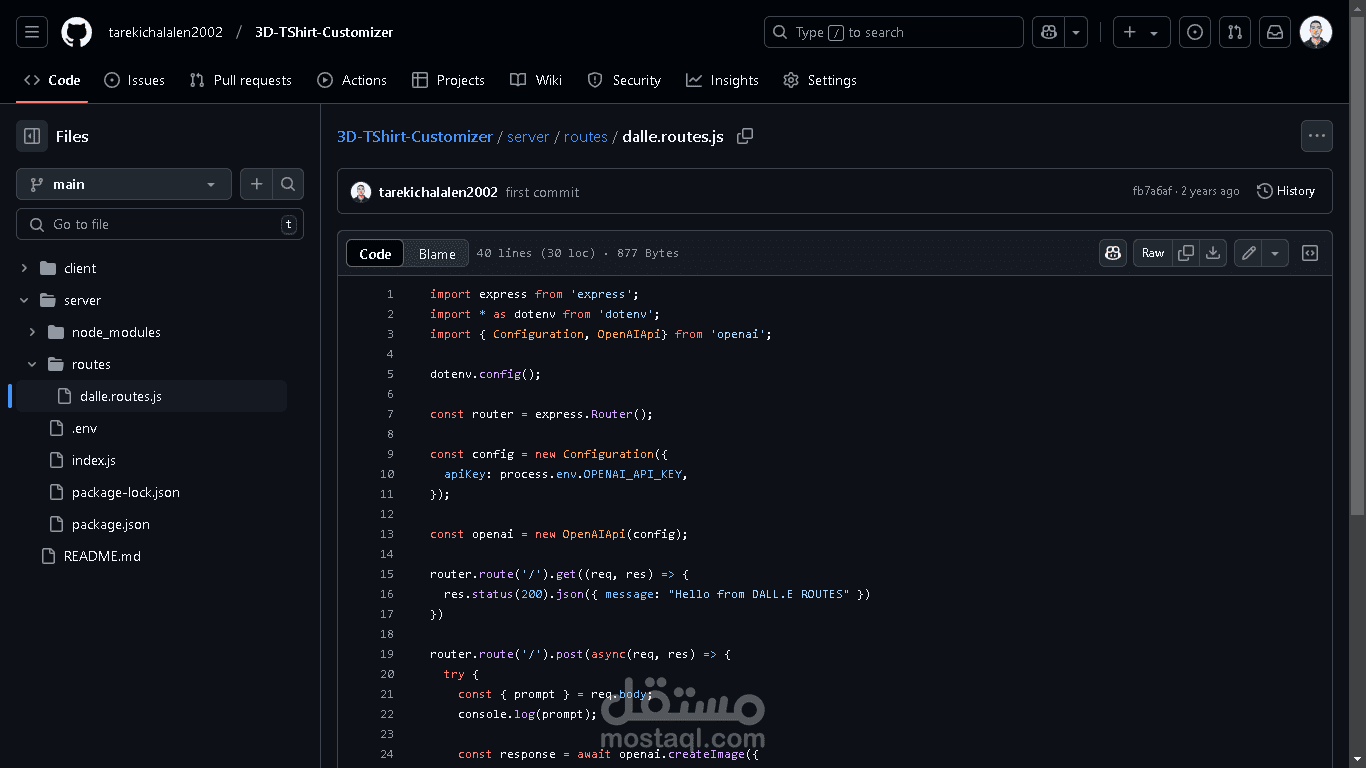Click tarekichalalen2002 owner link in header
The height and width of the screenshot is (768, 1366).
click(x=166, y=32)
